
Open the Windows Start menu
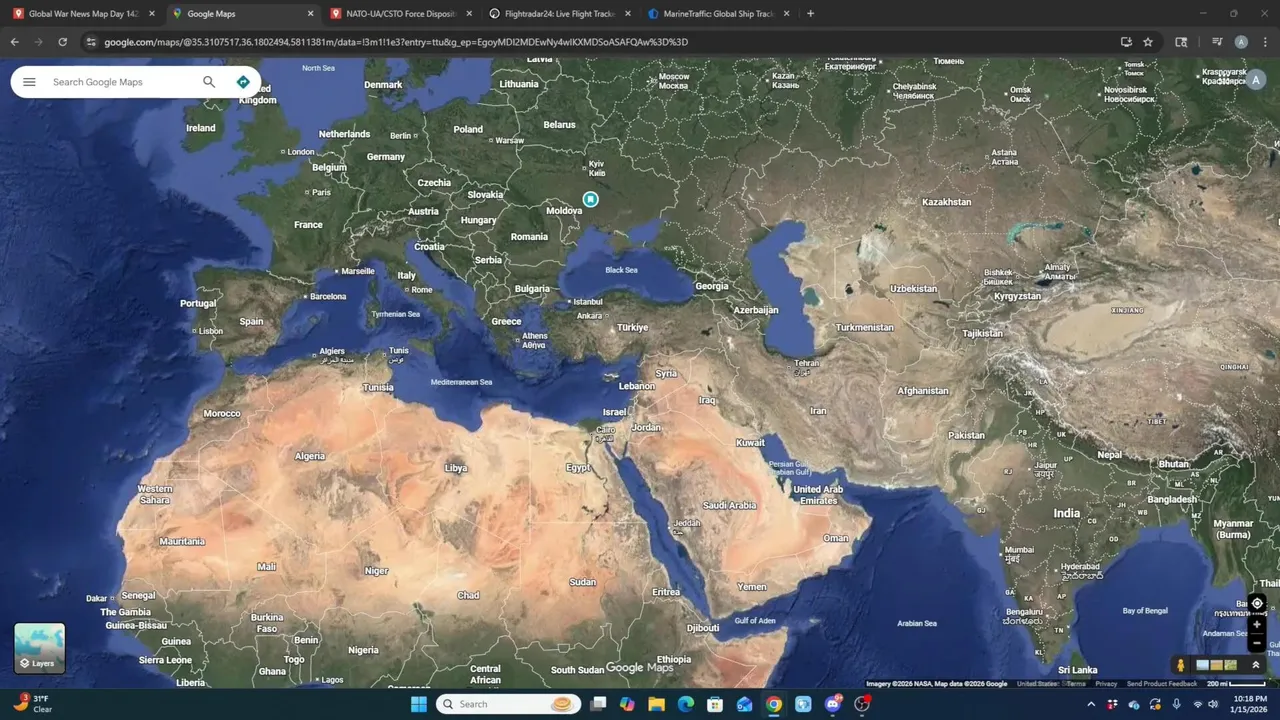point(419,704)
